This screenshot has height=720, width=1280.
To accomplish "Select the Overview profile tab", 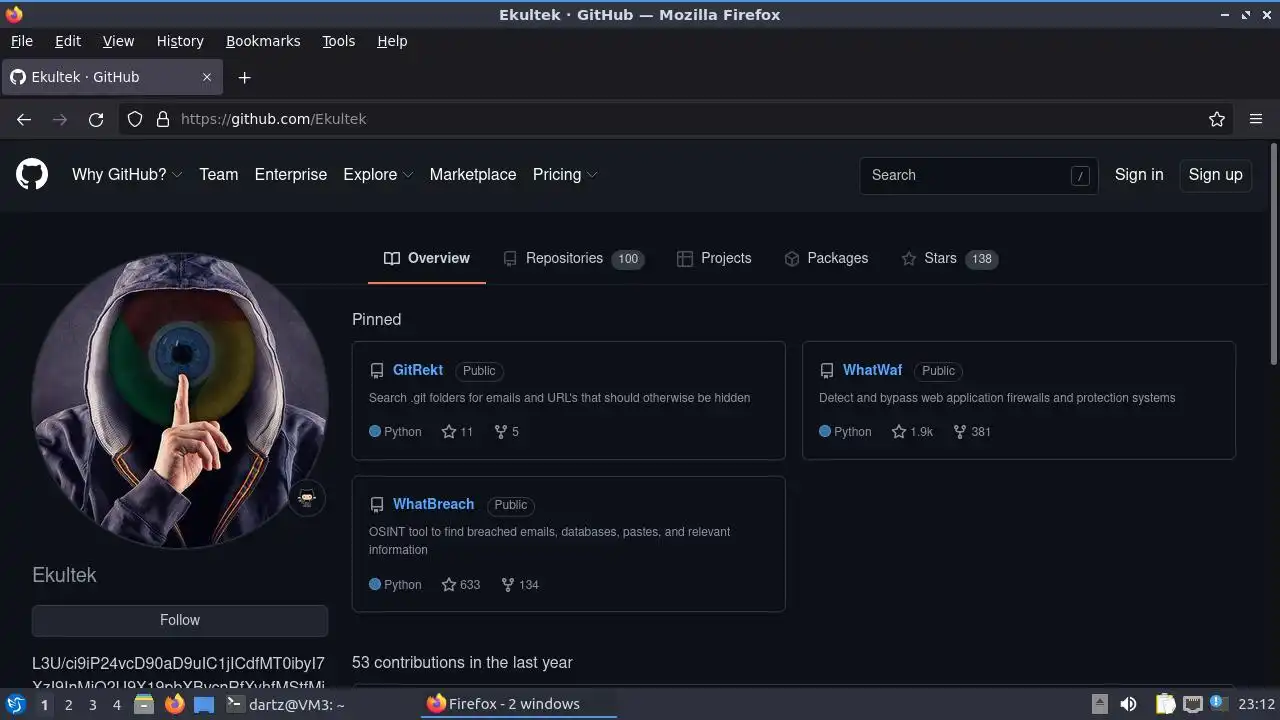I will (427, 258).
